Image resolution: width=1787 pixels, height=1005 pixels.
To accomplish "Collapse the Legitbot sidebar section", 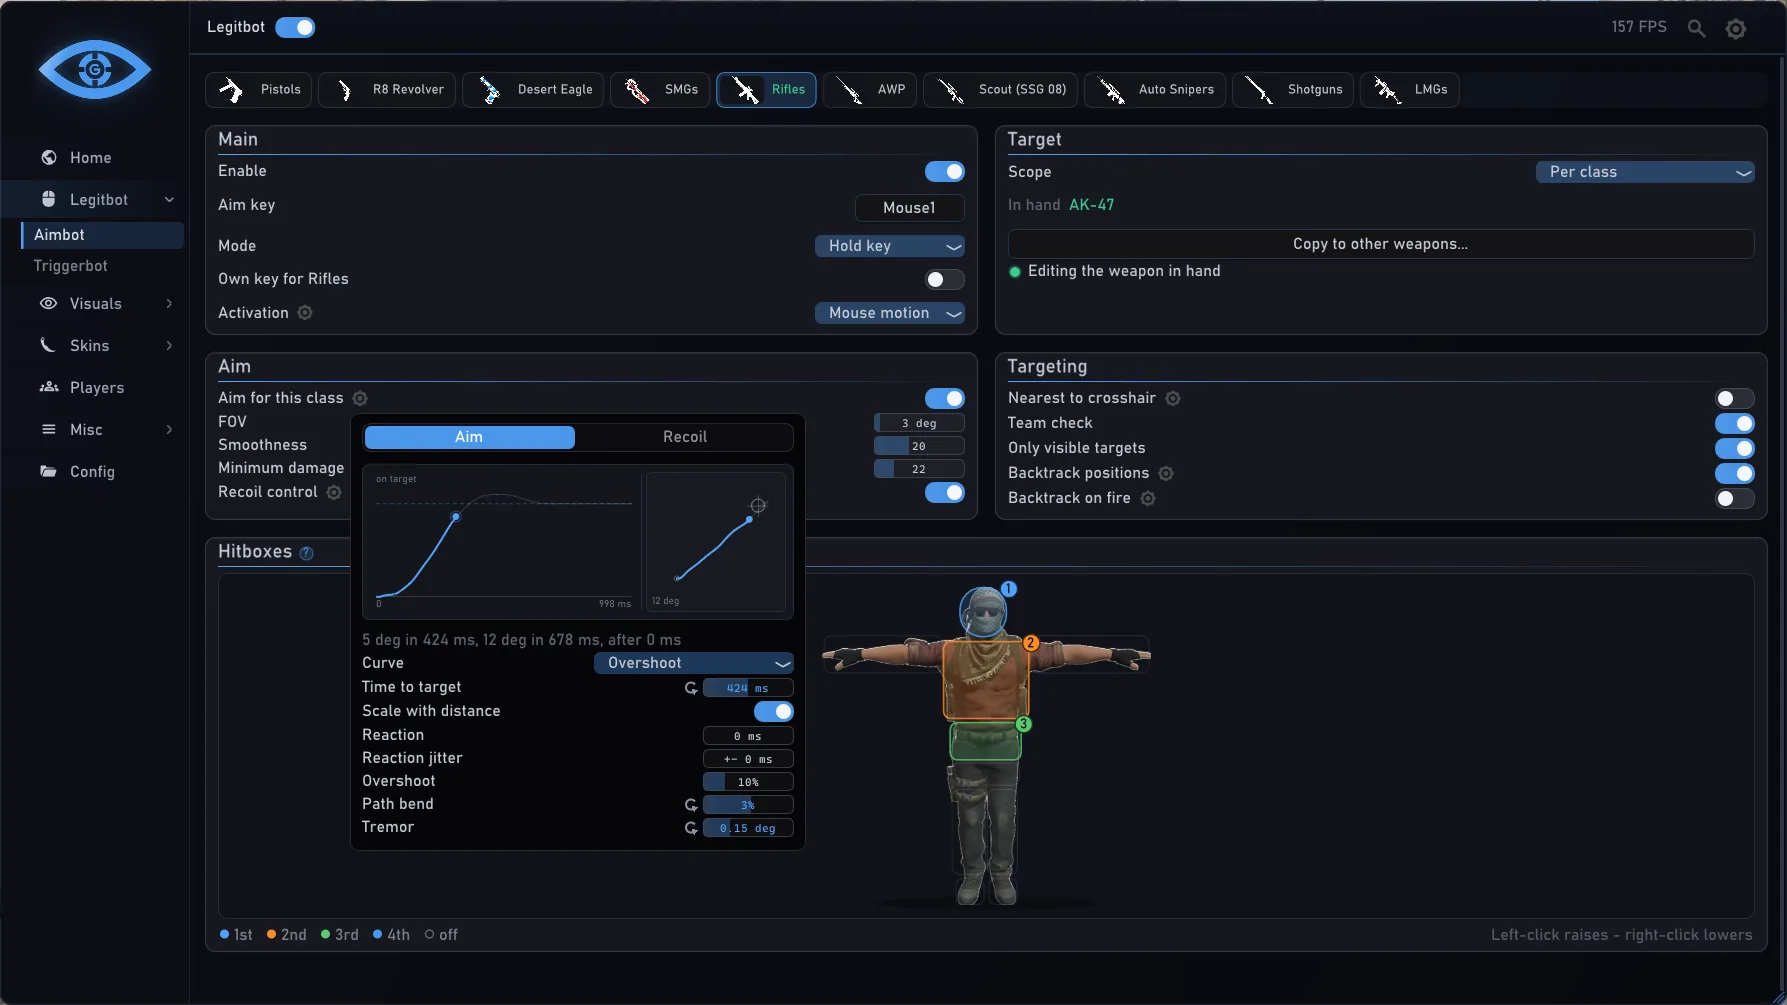I will pos(169,200).
